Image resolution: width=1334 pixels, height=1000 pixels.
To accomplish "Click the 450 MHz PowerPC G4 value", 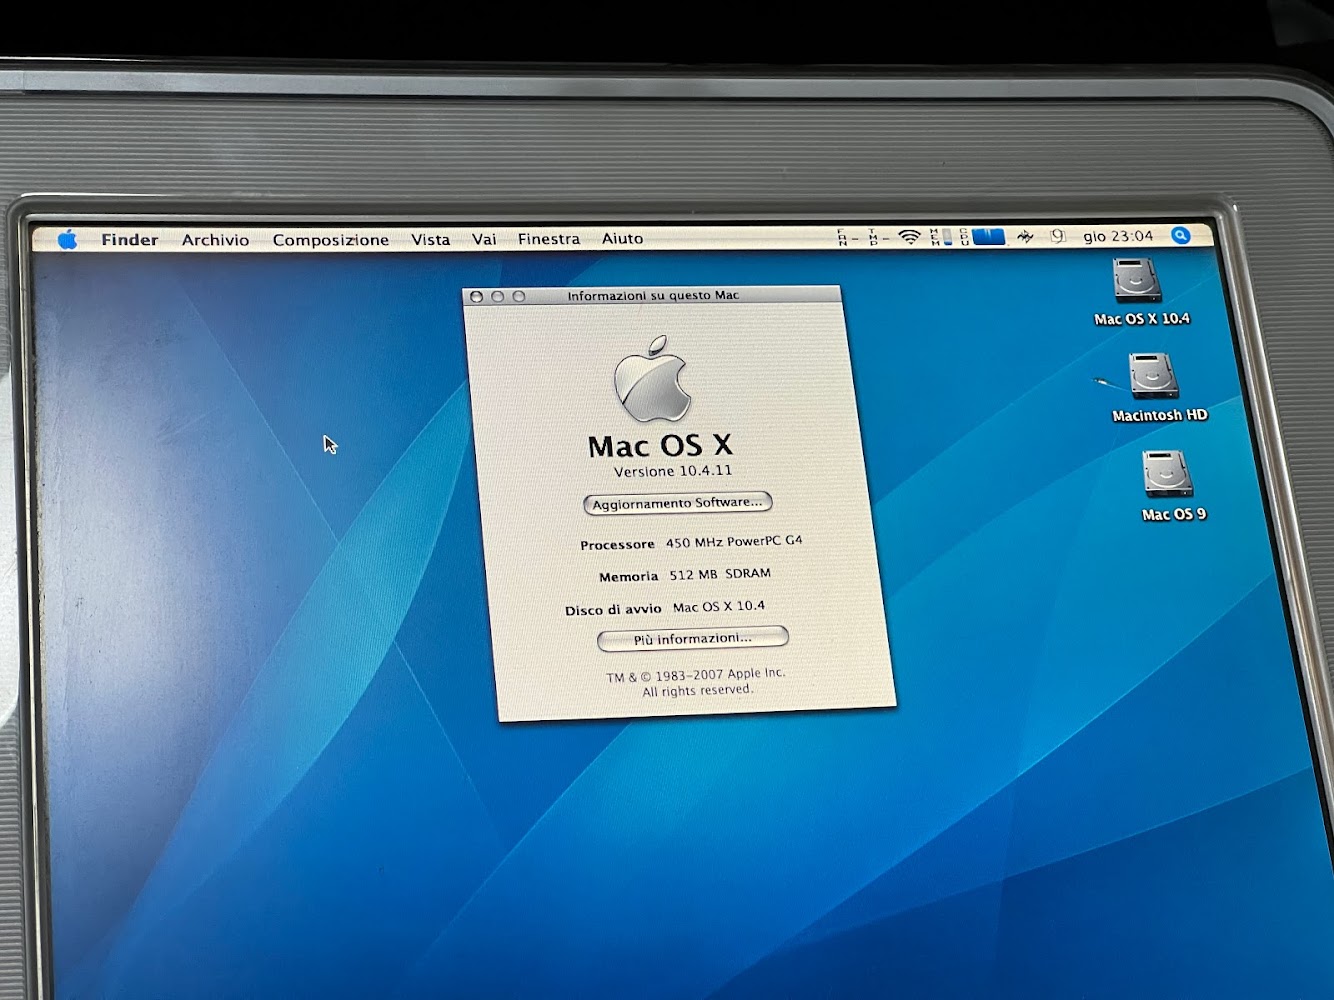I will tap(734, 541).
